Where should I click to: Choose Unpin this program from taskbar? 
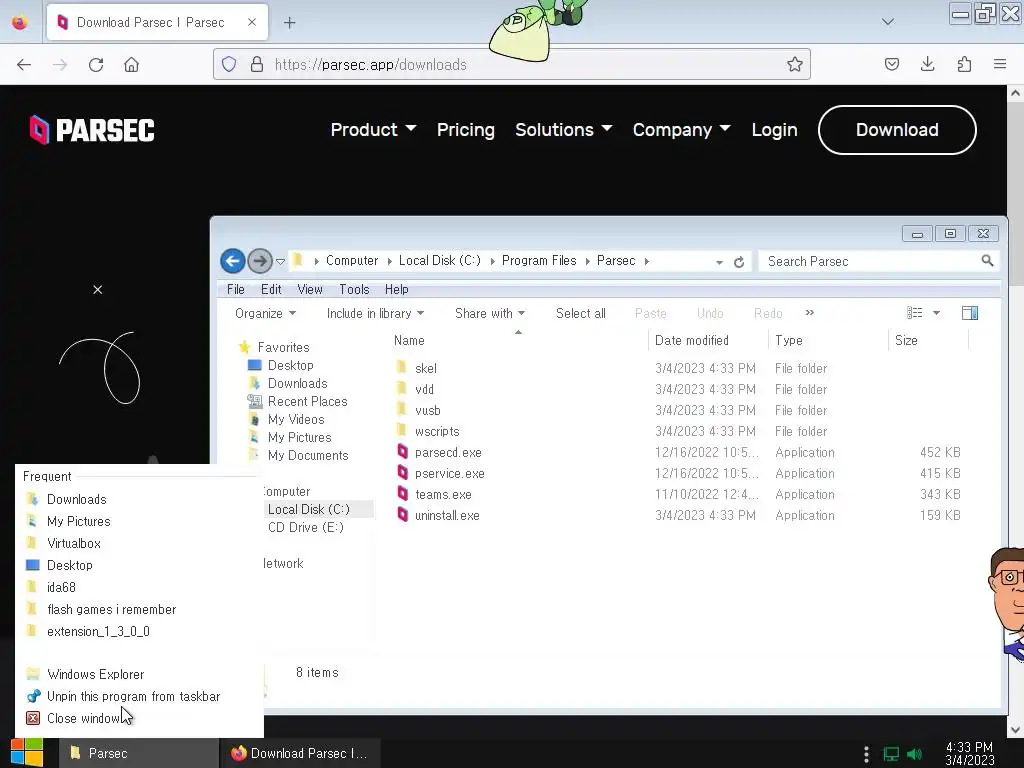click(133, 696)
